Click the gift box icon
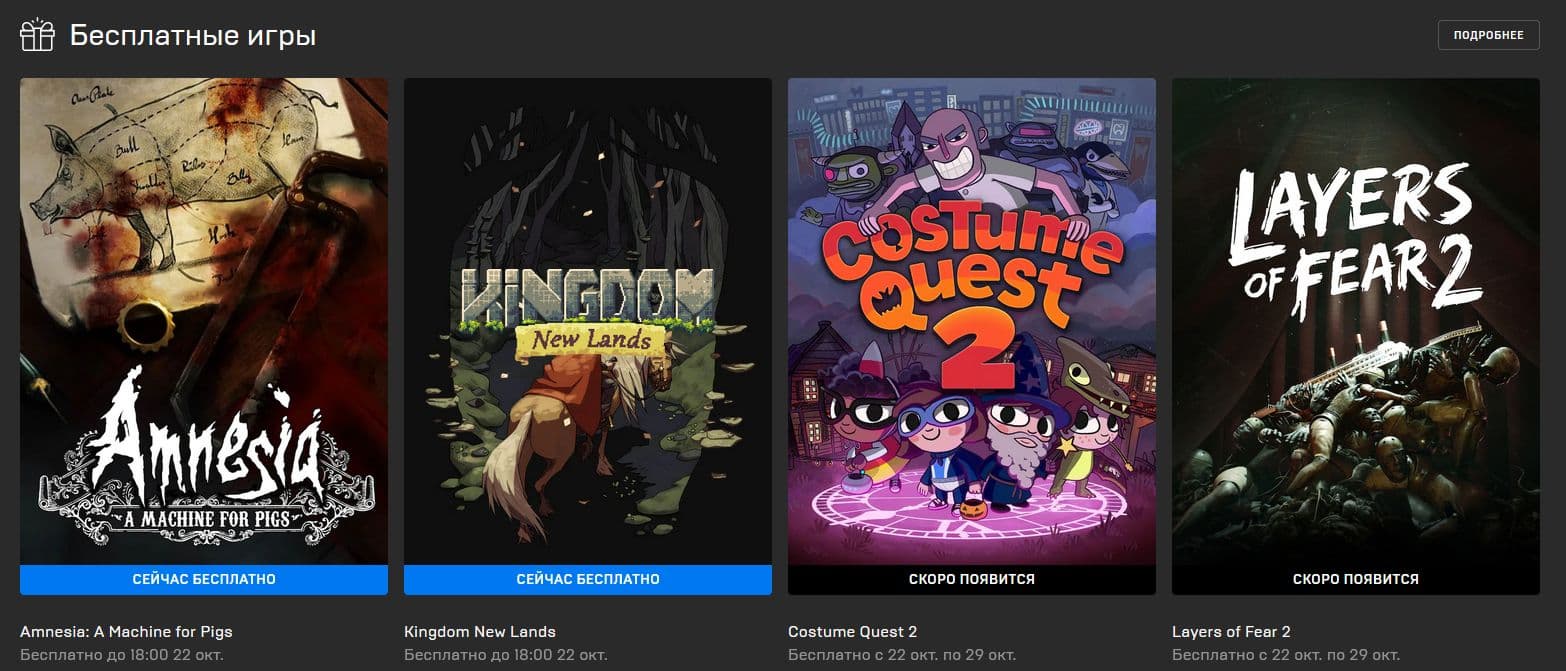The image size is (1566, 671). point(38,35)
